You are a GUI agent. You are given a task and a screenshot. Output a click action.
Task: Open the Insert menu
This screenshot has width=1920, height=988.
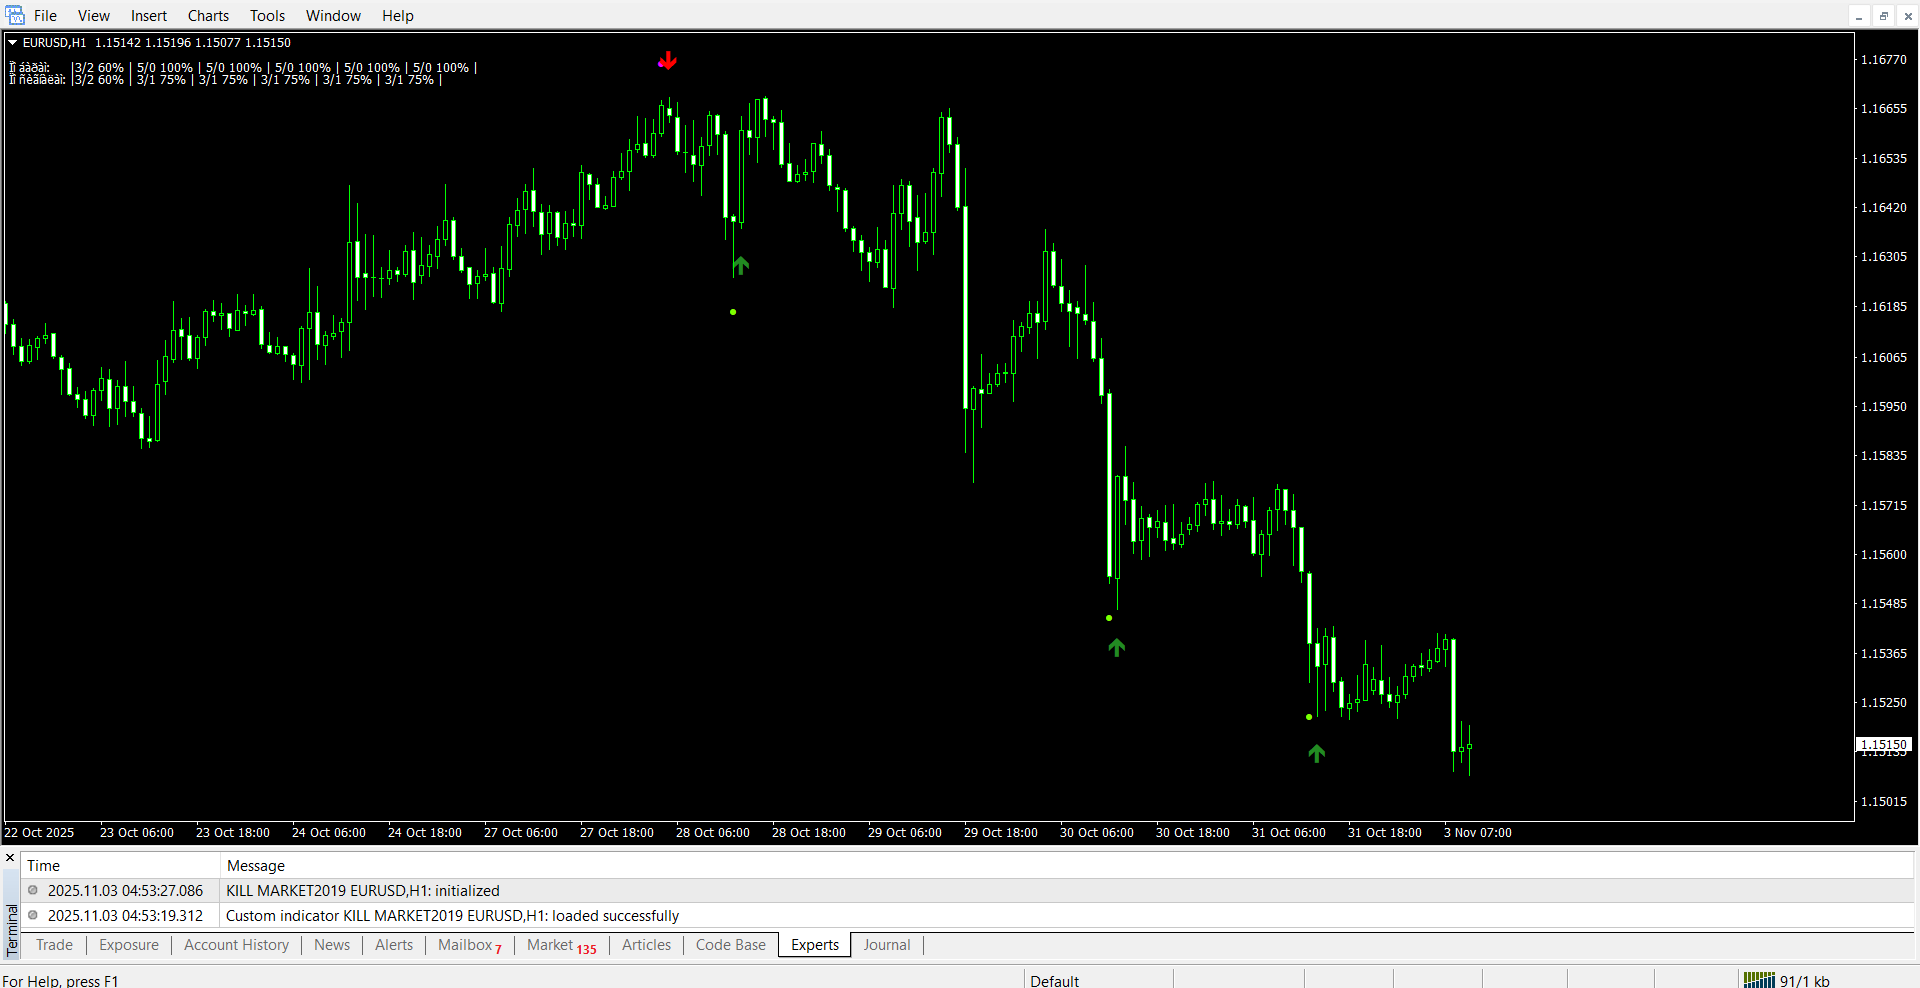tap(149, 16)
